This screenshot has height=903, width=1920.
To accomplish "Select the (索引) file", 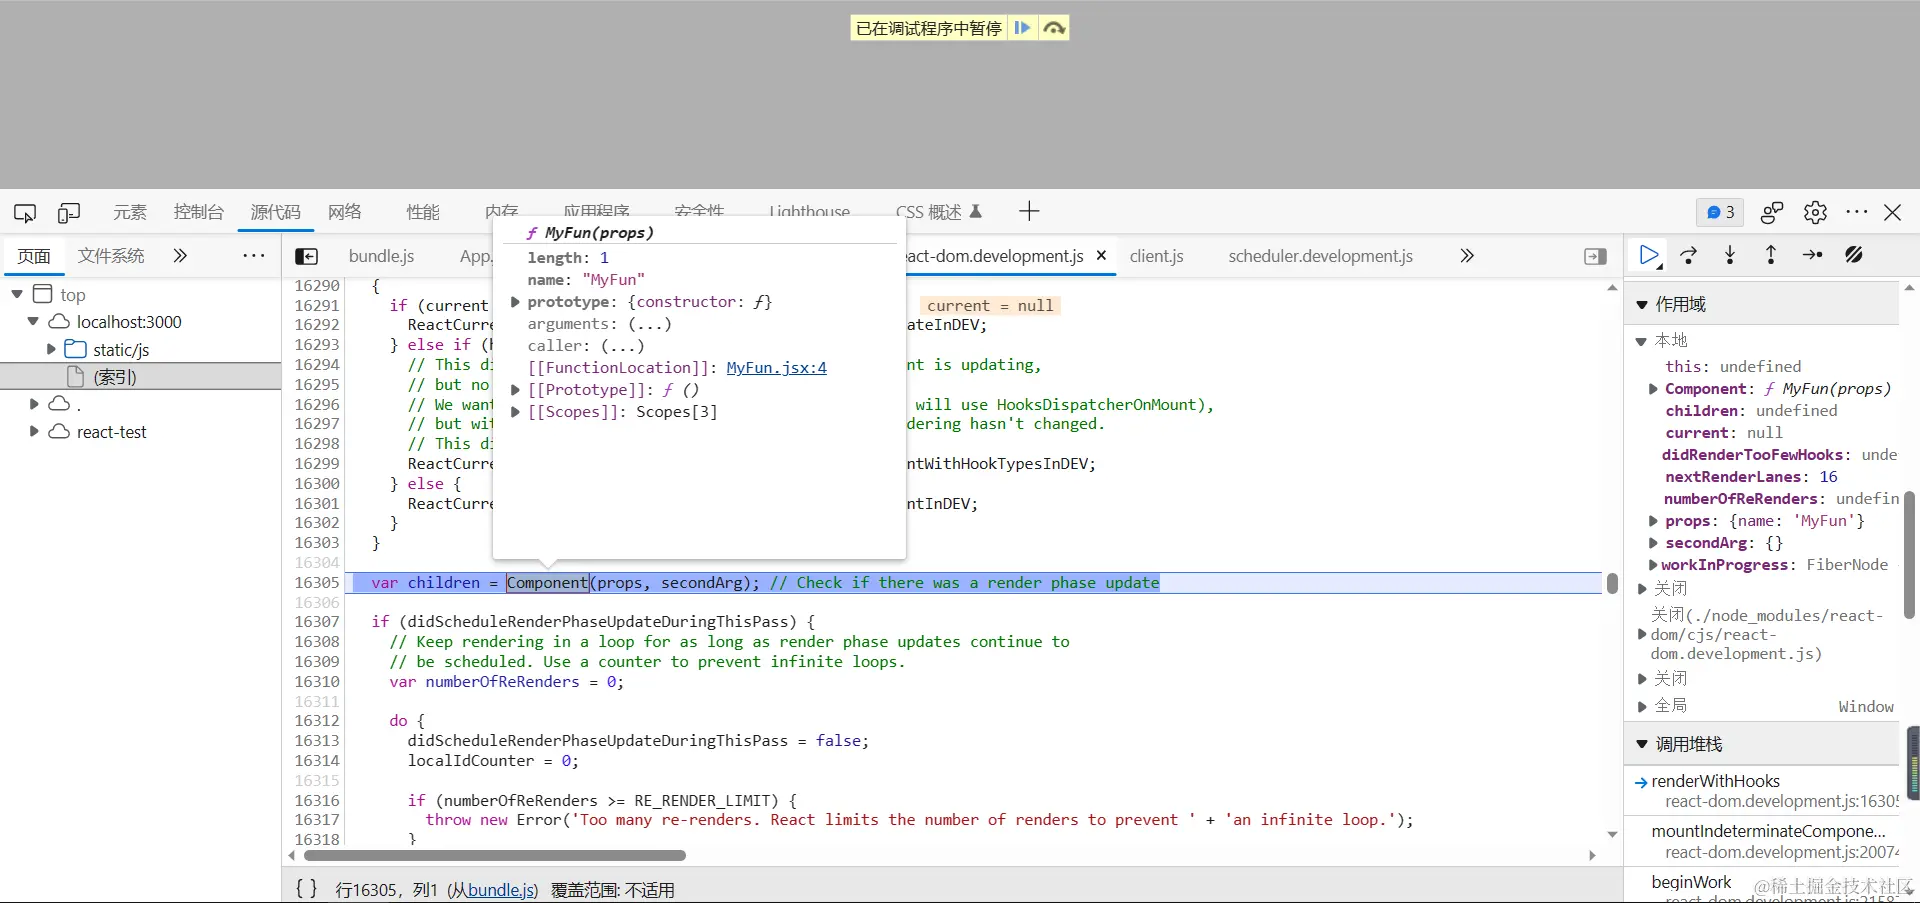I will point(115,377).
